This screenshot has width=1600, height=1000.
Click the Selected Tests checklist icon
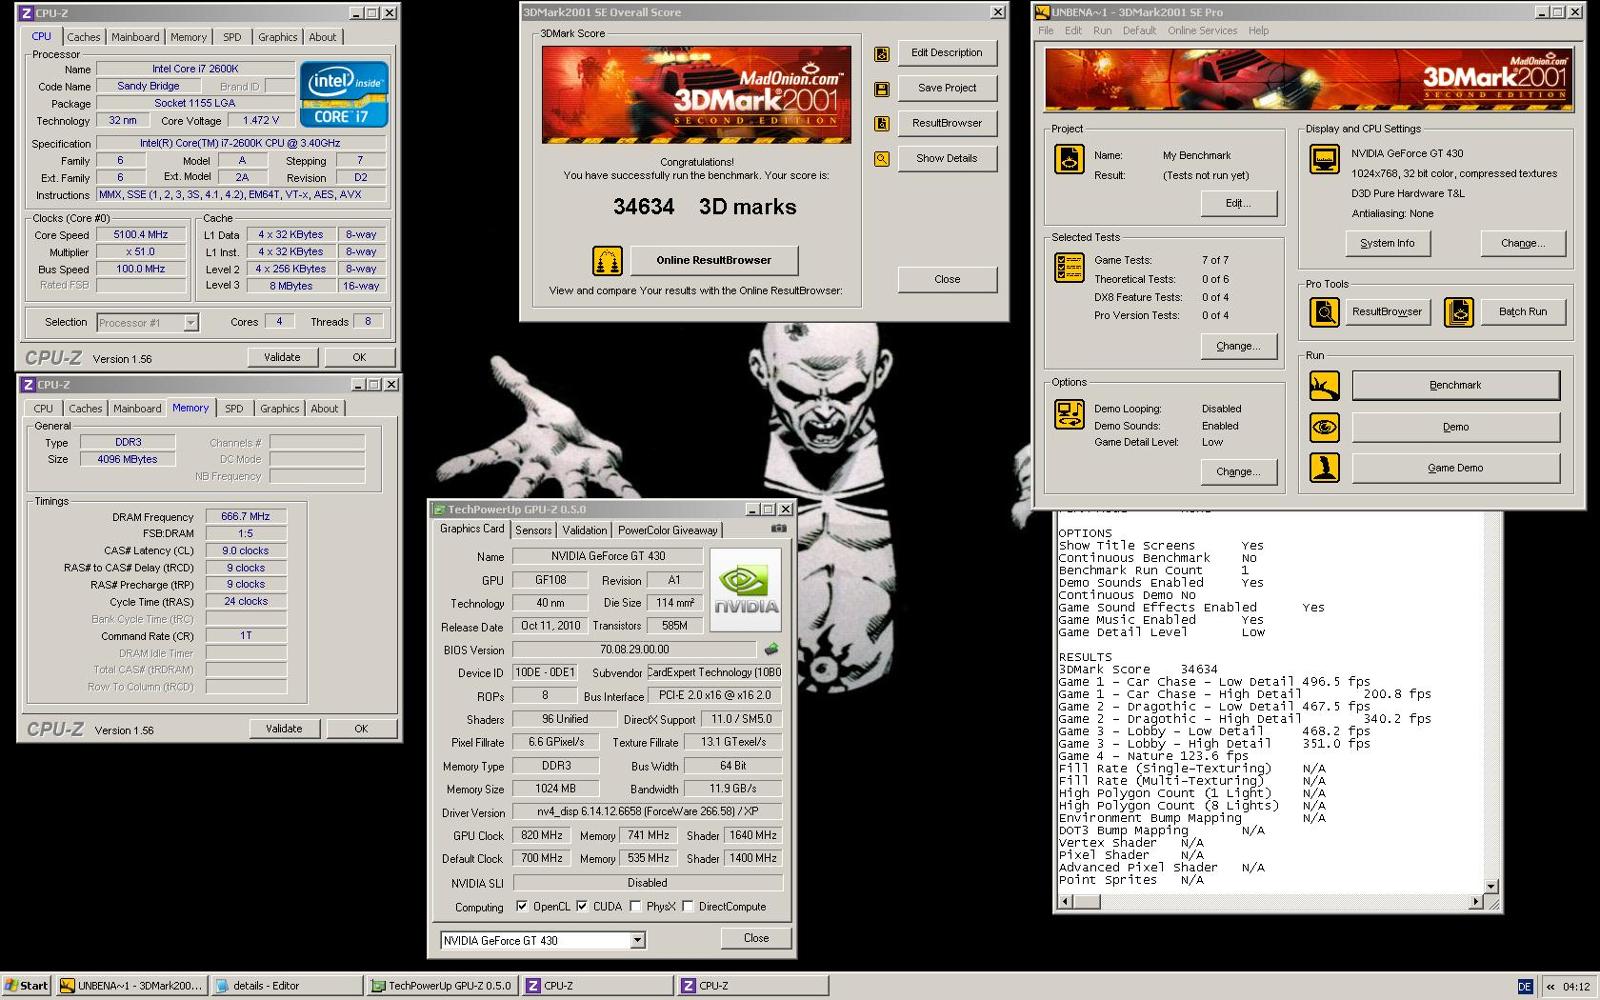pyautogui.click(x=1069, y=268)
